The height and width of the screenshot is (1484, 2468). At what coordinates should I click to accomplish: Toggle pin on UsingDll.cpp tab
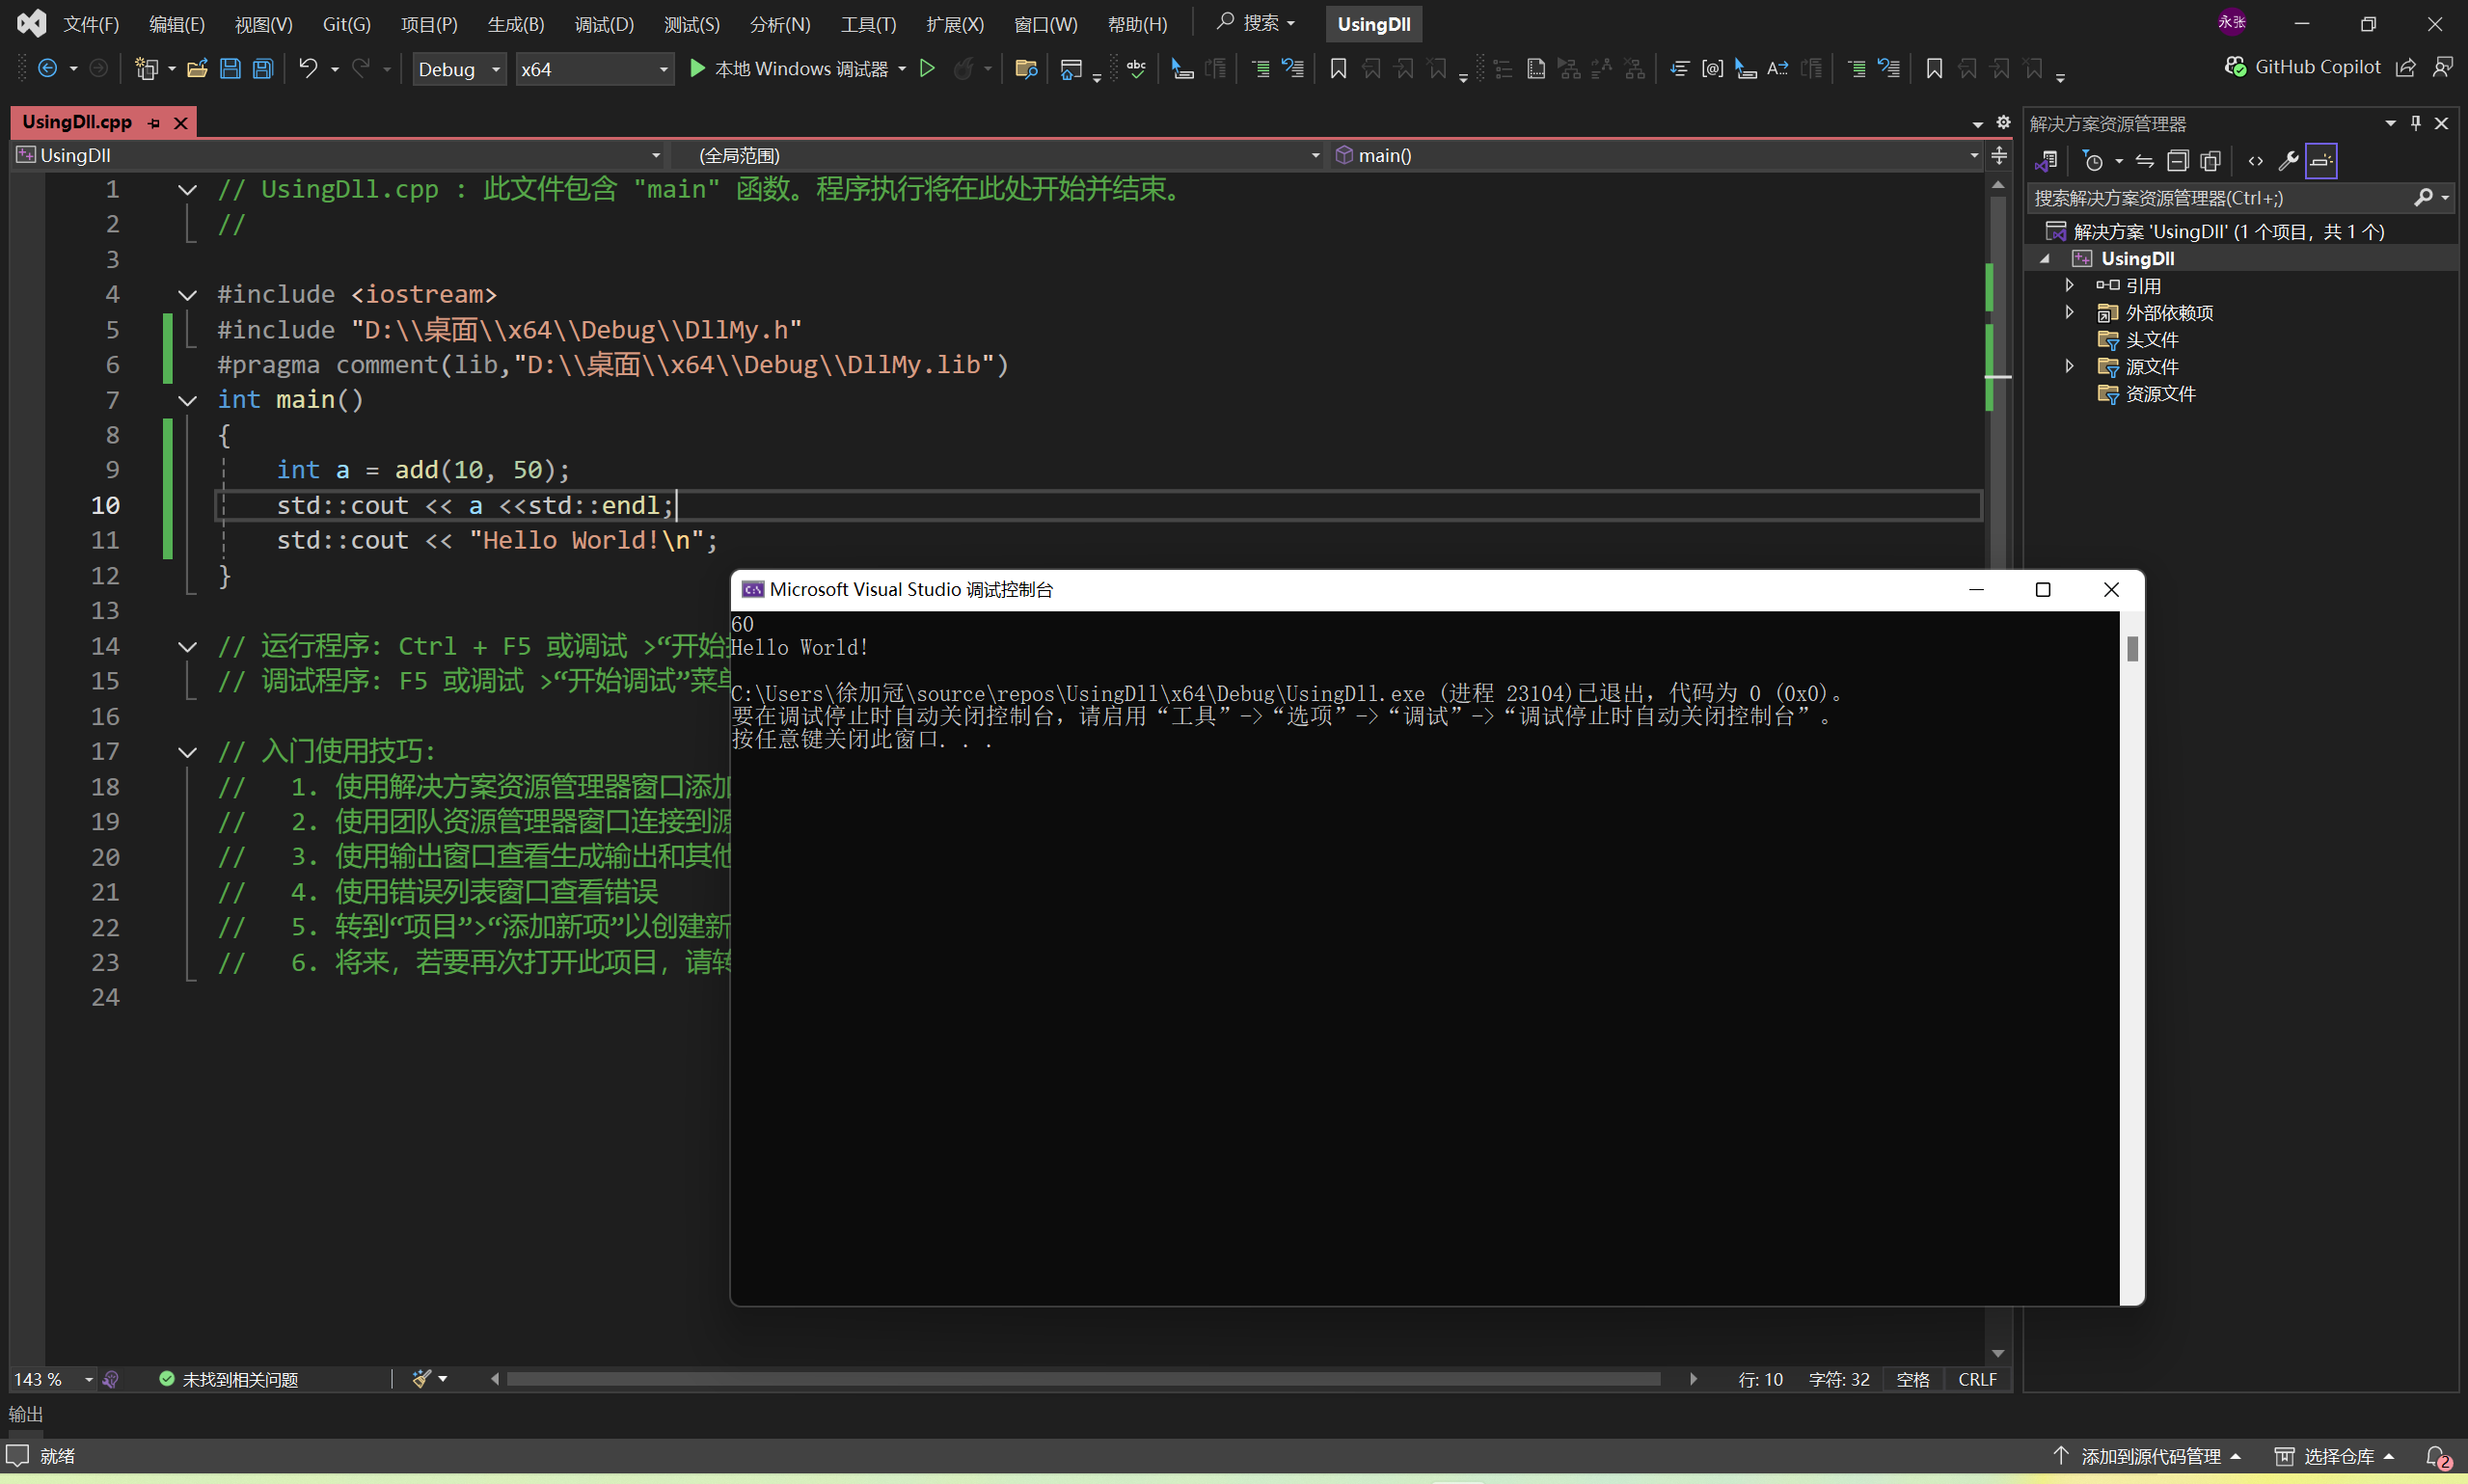154,123
